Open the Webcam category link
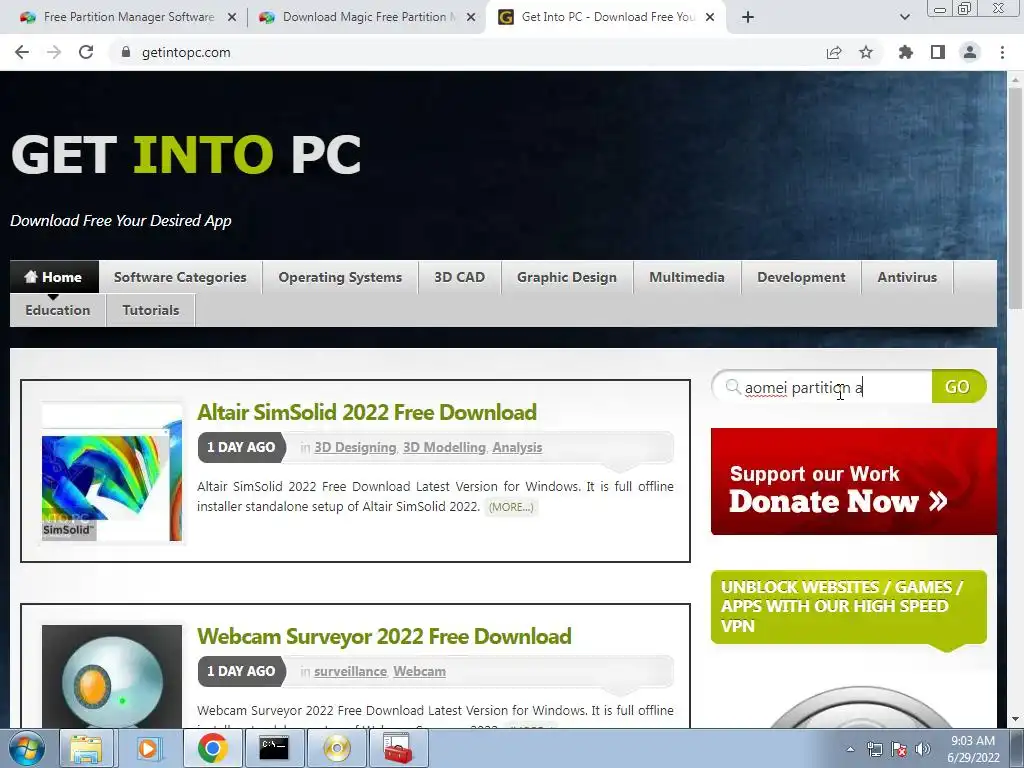 click(419, 671)
